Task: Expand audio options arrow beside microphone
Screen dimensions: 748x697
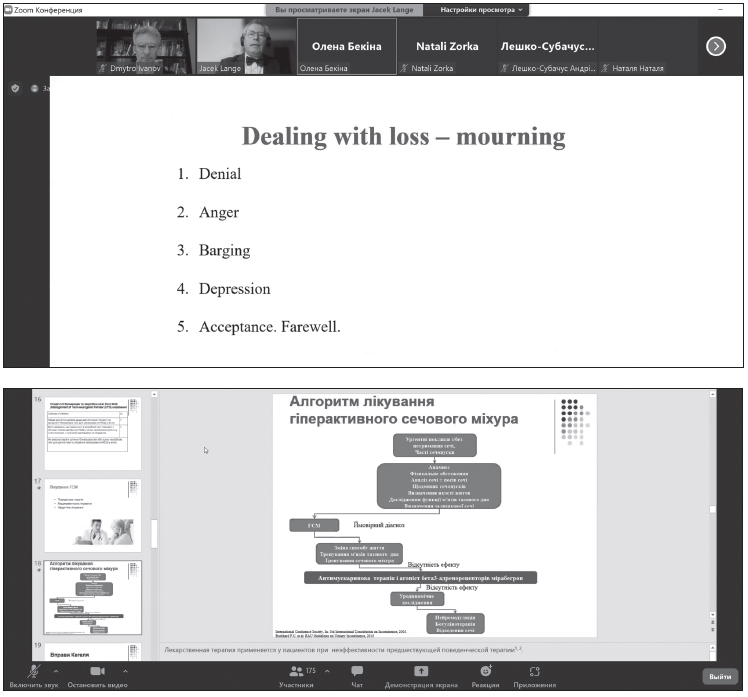Action: tap(56, 670)
